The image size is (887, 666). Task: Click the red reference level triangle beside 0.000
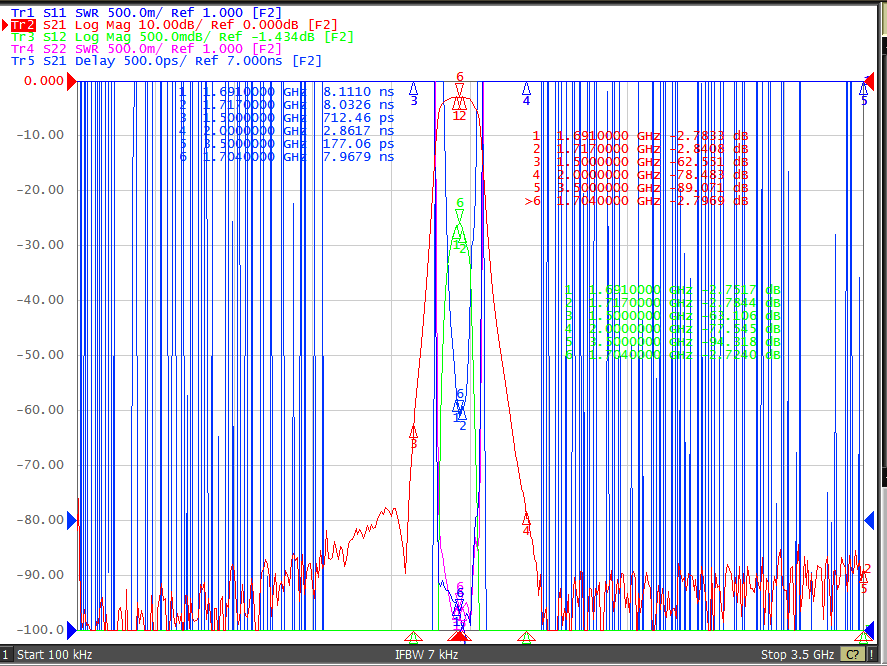point(72,81)
